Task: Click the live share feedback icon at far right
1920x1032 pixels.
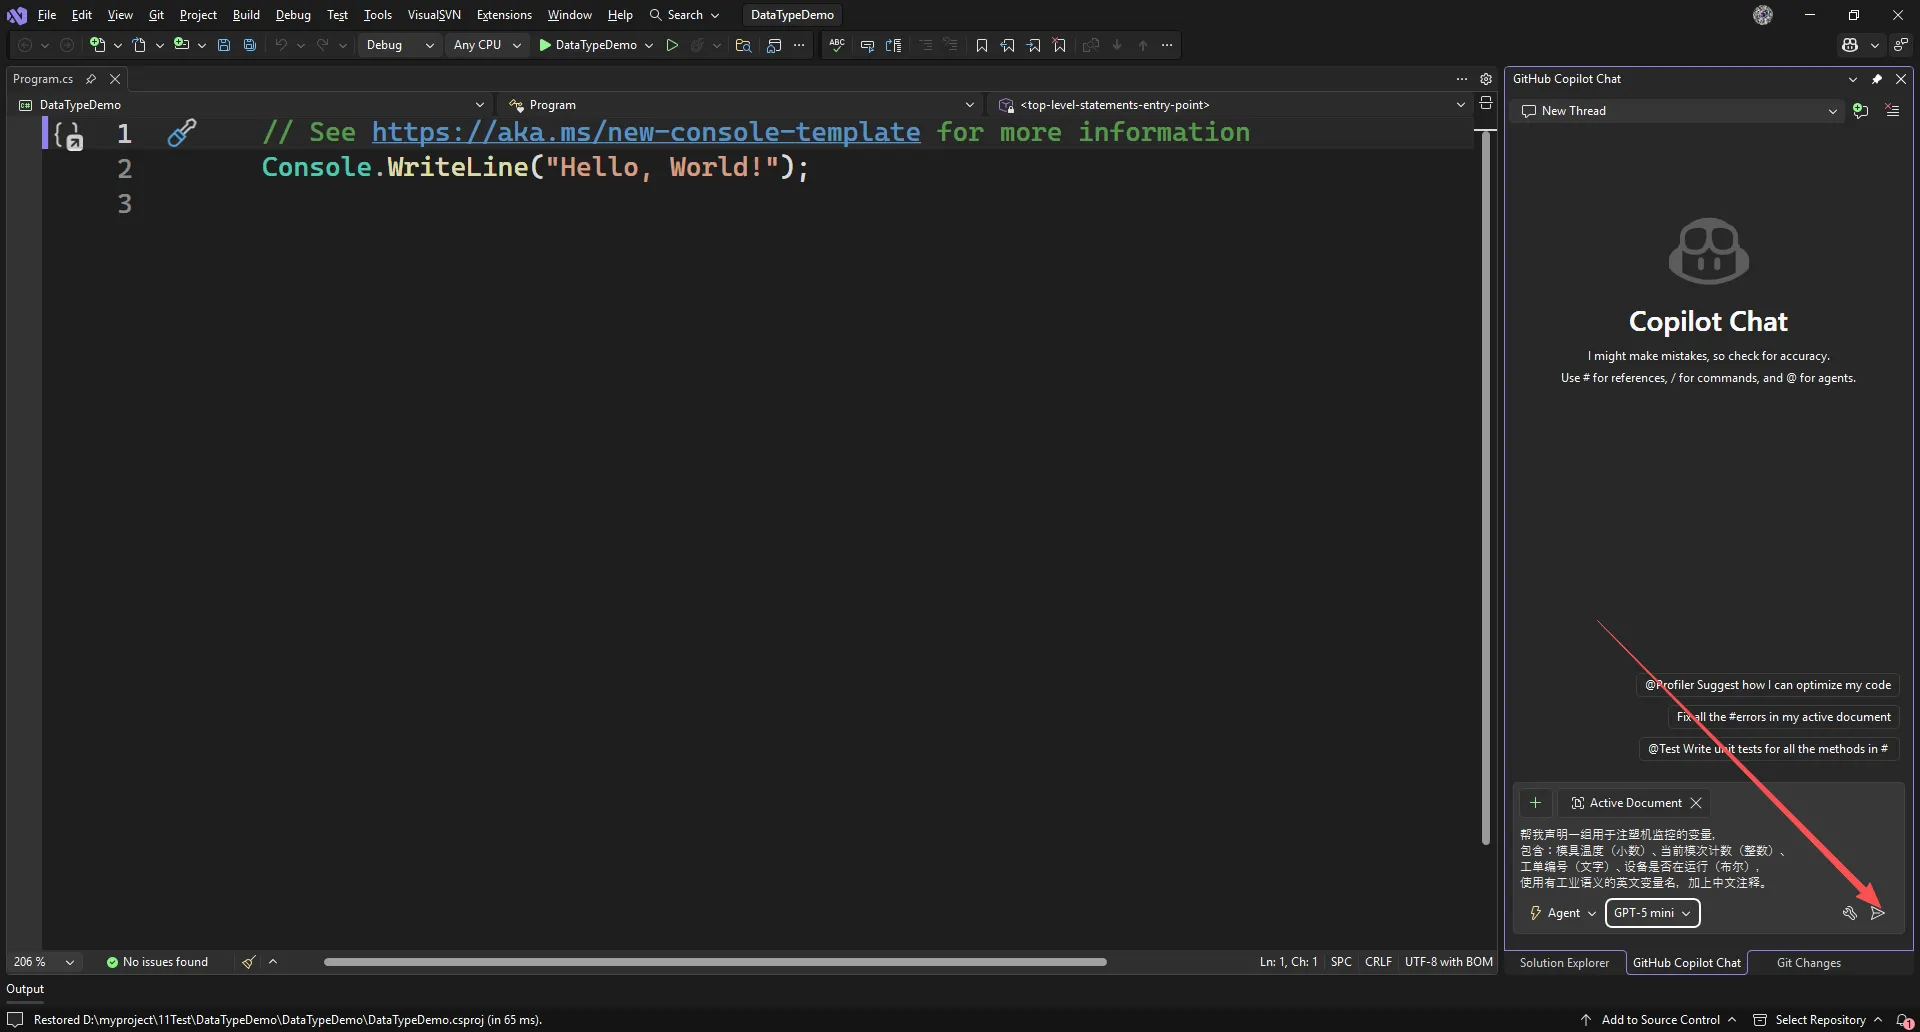Action: point(1900,45)
